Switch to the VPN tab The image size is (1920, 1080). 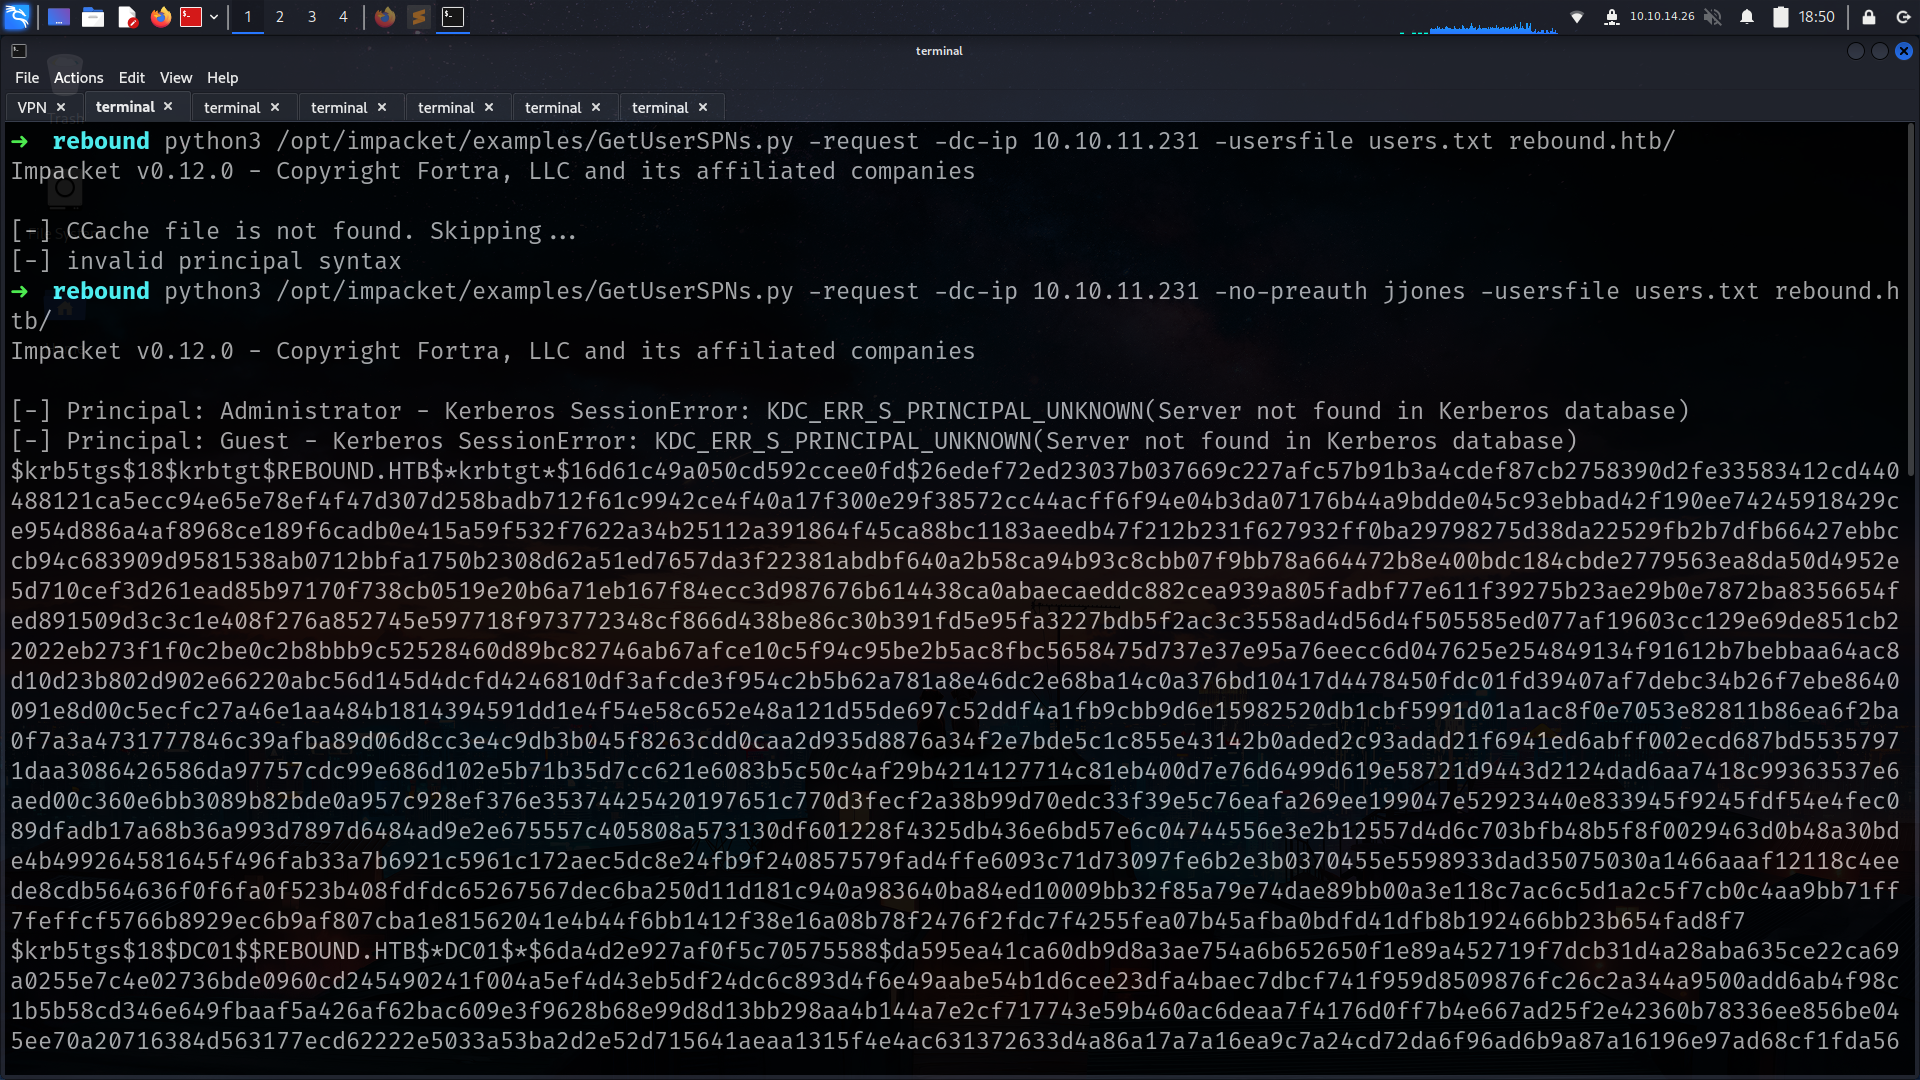tap(32, 108)
